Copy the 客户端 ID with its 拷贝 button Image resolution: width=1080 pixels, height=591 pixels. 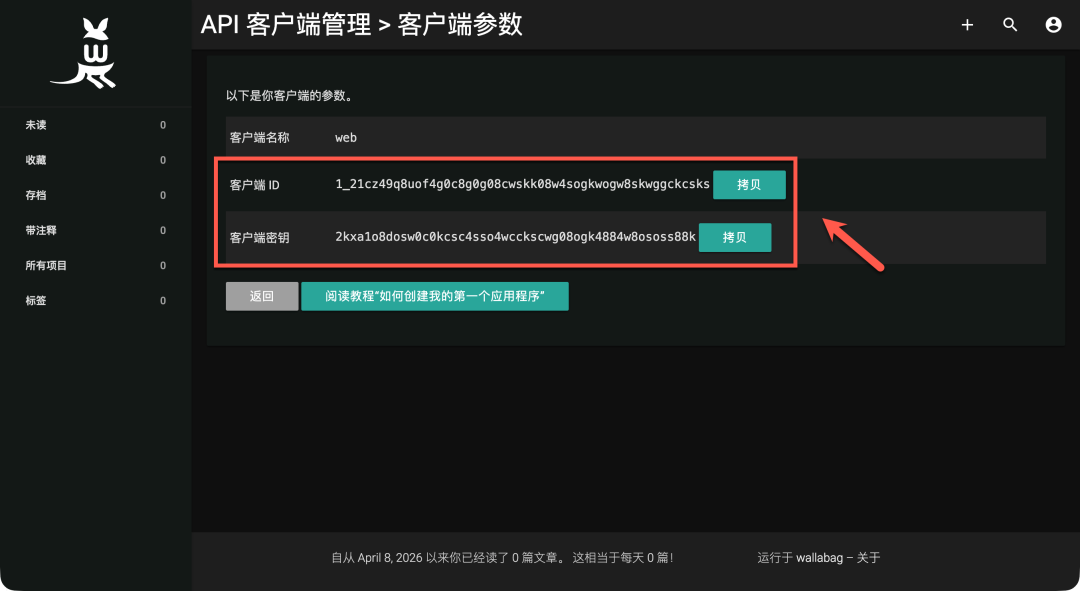[749, 184]
